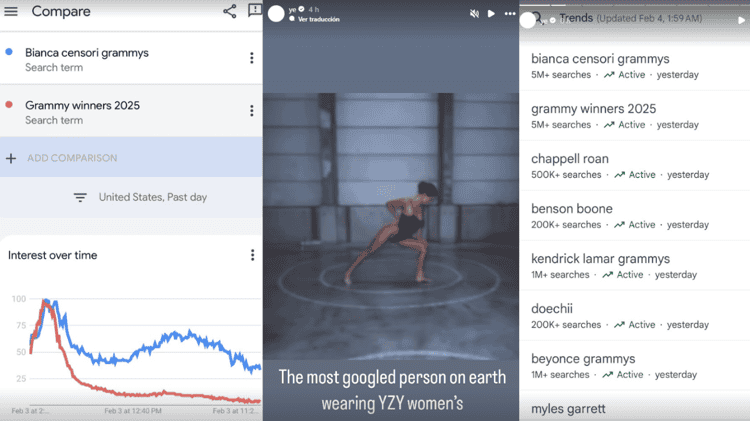Open options for Bianca censori grammys term
The width and height of the screenshot is (750, 421).
click(x=252, y=58)
